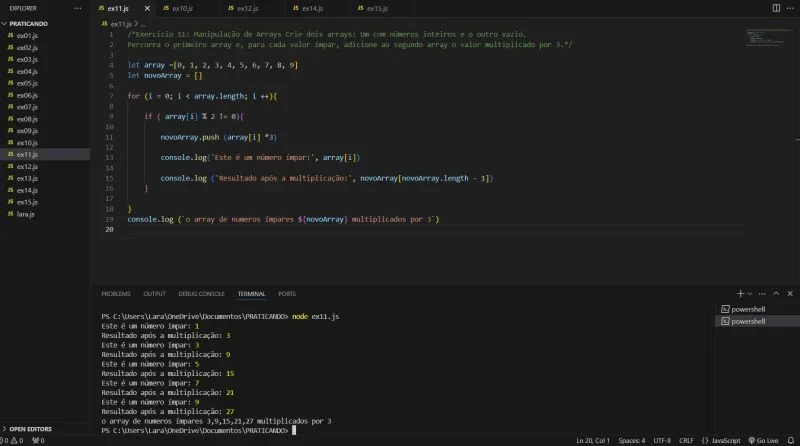Select ex11.js in the explorer list
800x446 pixels.
[45, 155]
